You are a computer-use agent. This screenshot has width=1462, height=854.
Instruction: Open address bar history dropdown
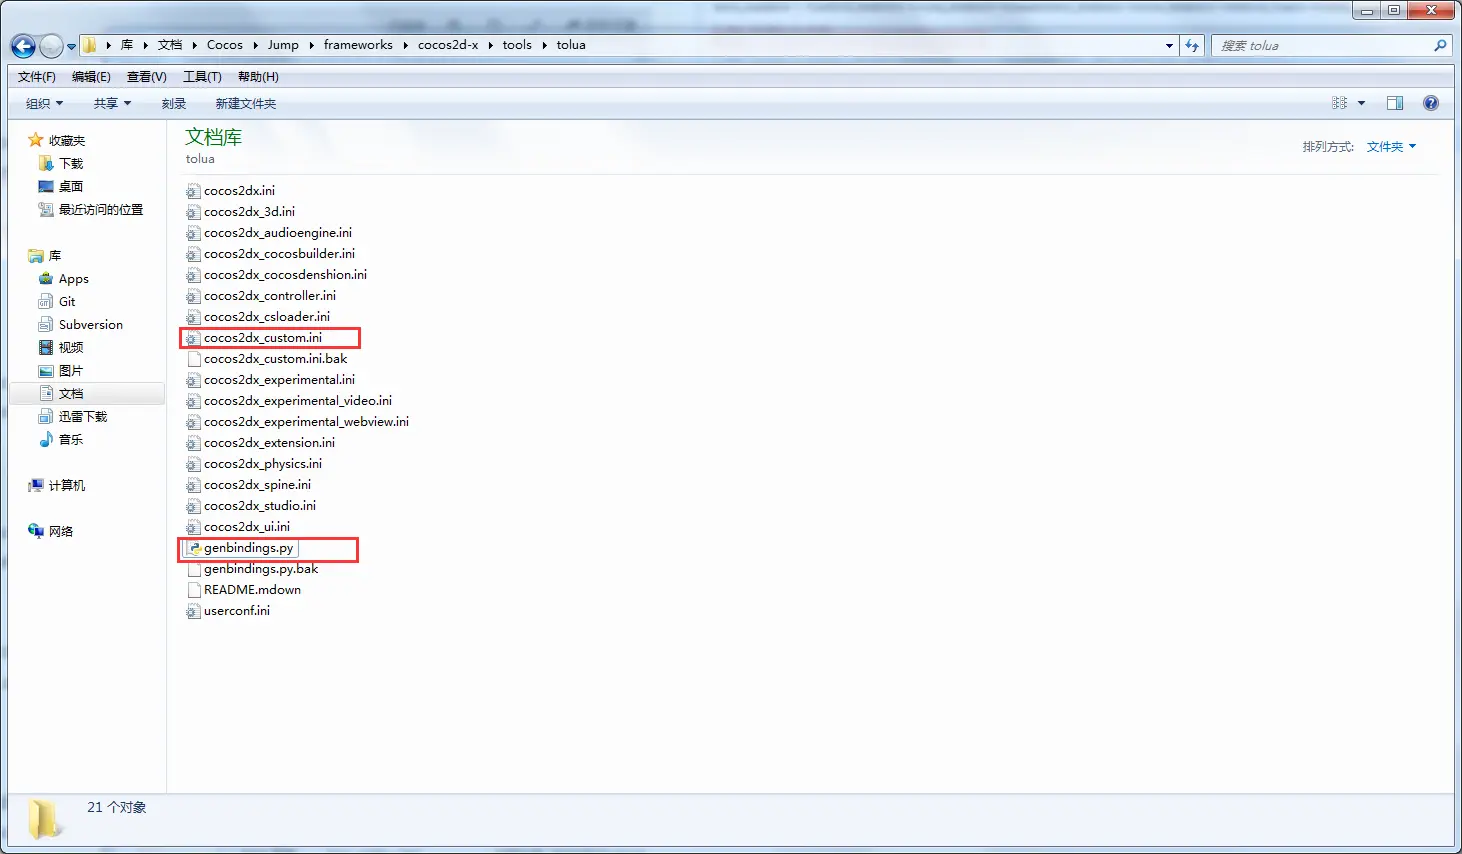tap(1169, 46)
